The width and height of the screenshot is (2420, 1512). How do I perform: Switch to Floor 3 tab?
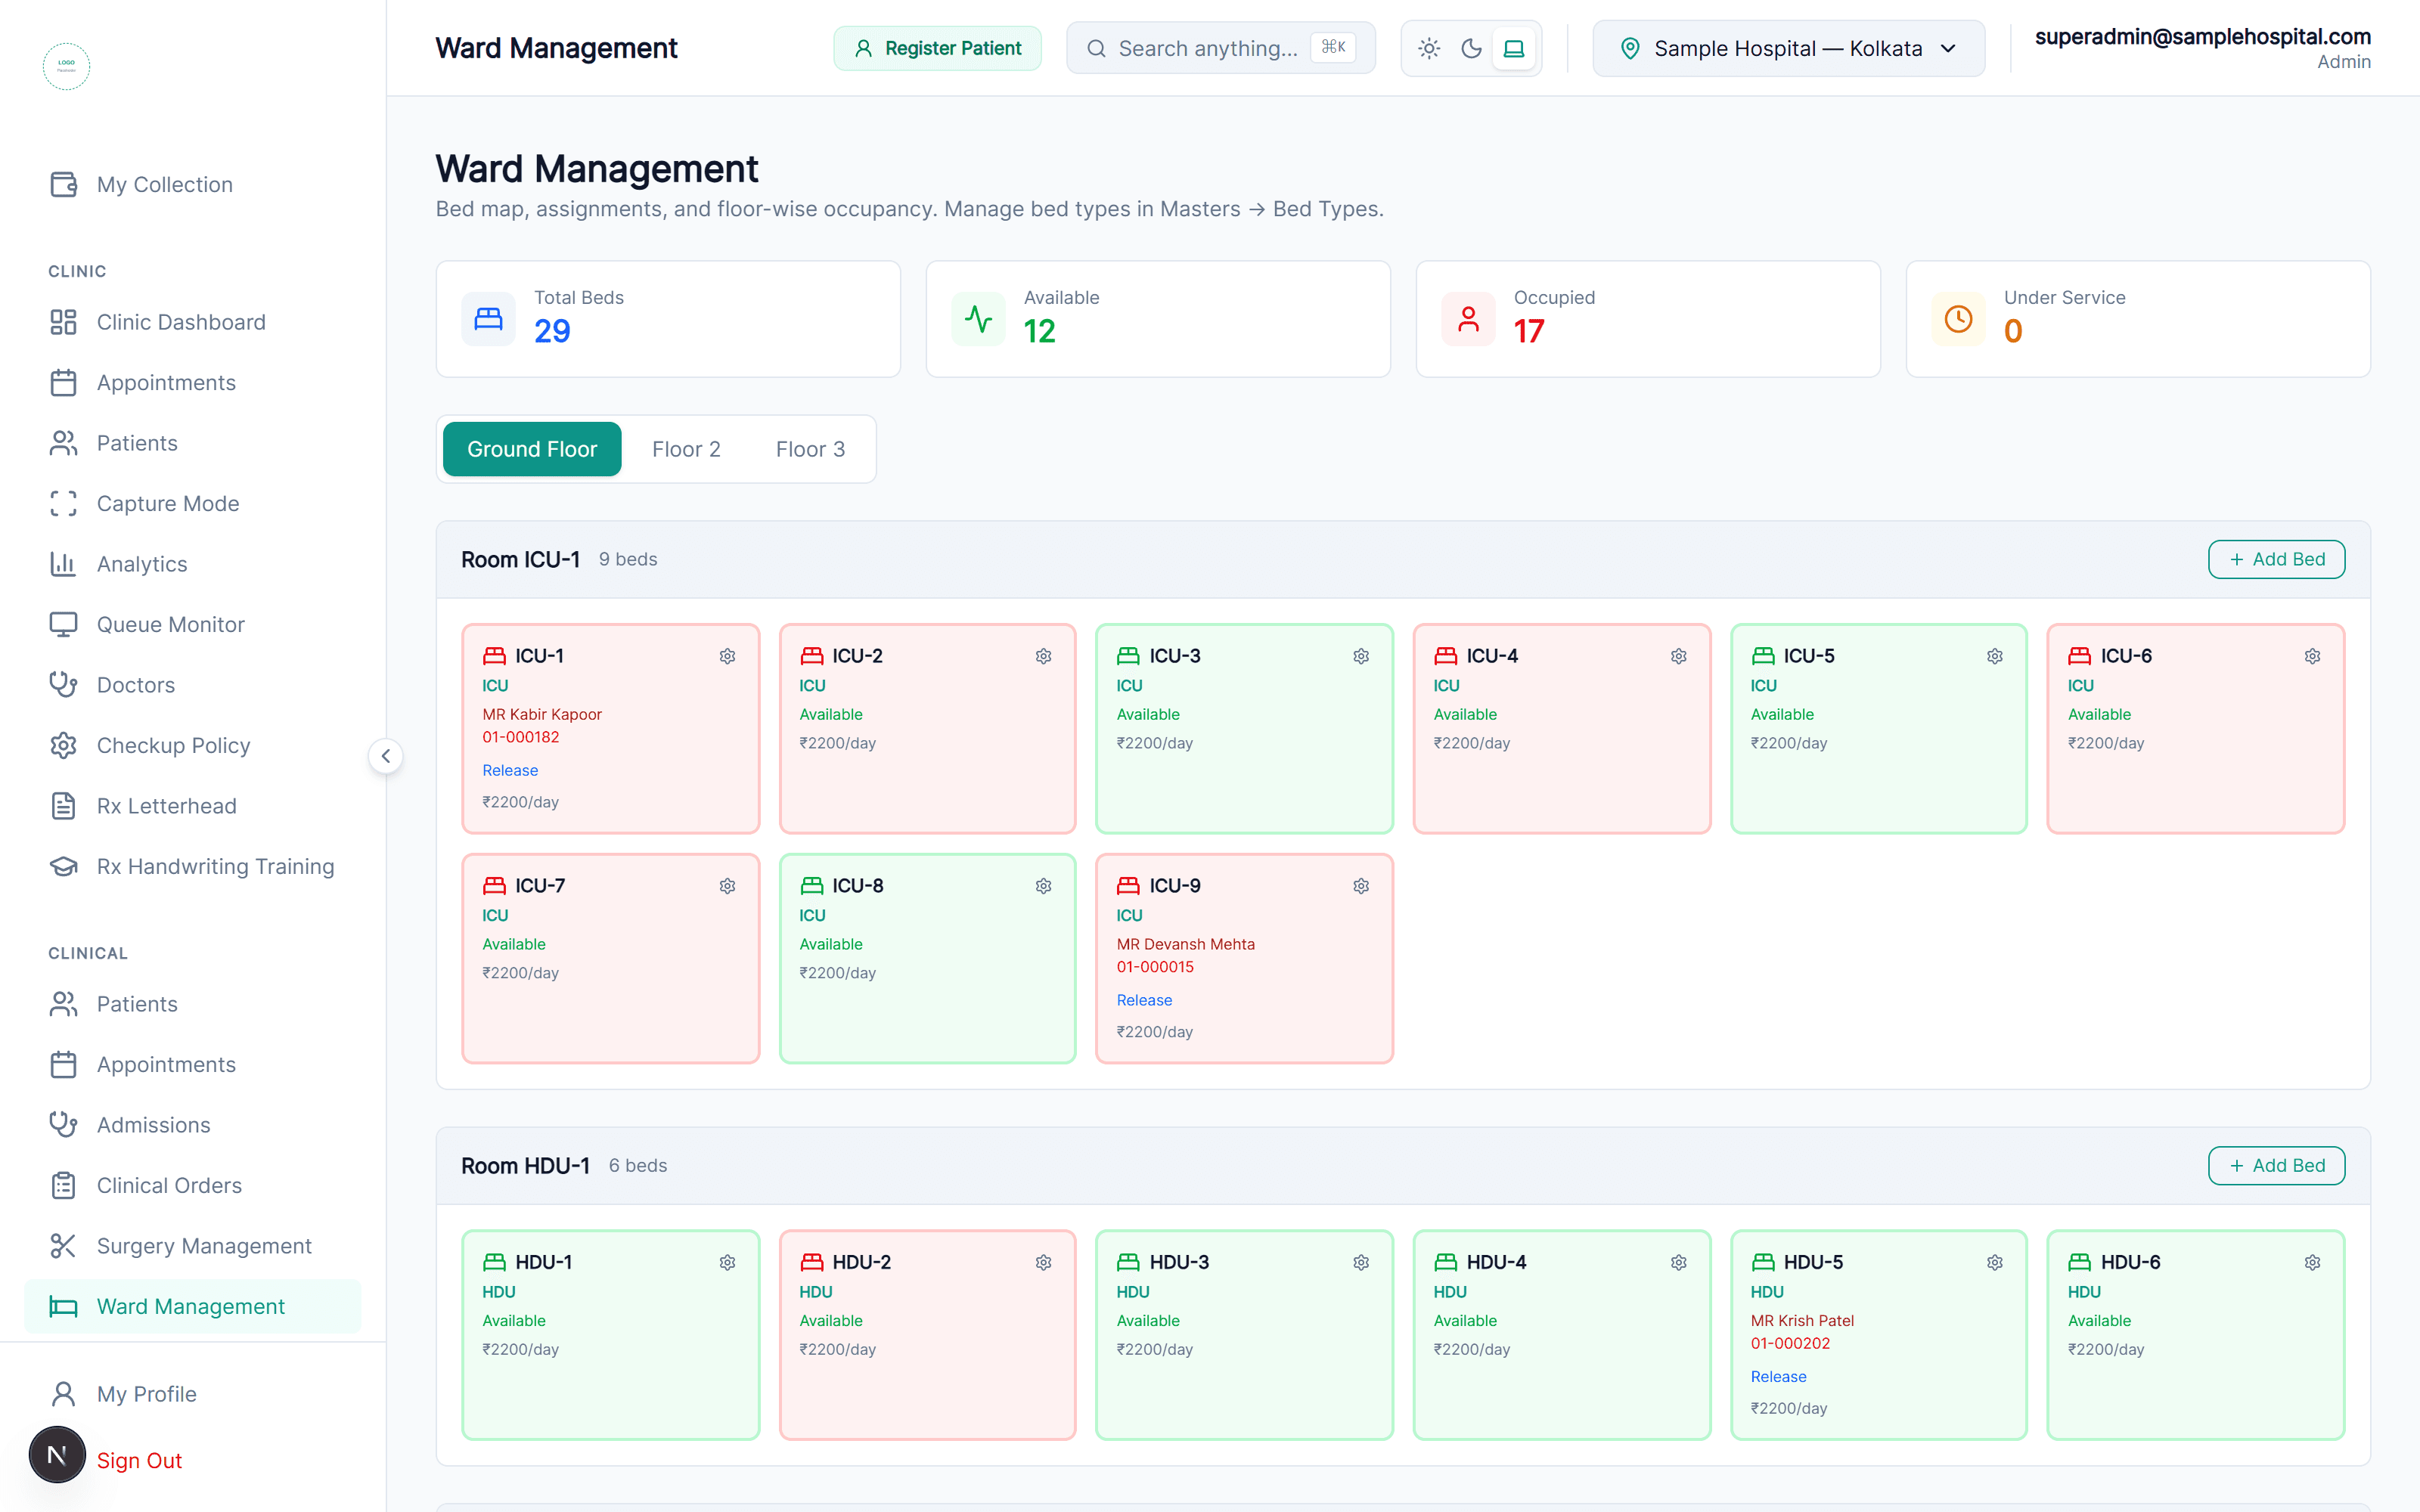point(810,449)
